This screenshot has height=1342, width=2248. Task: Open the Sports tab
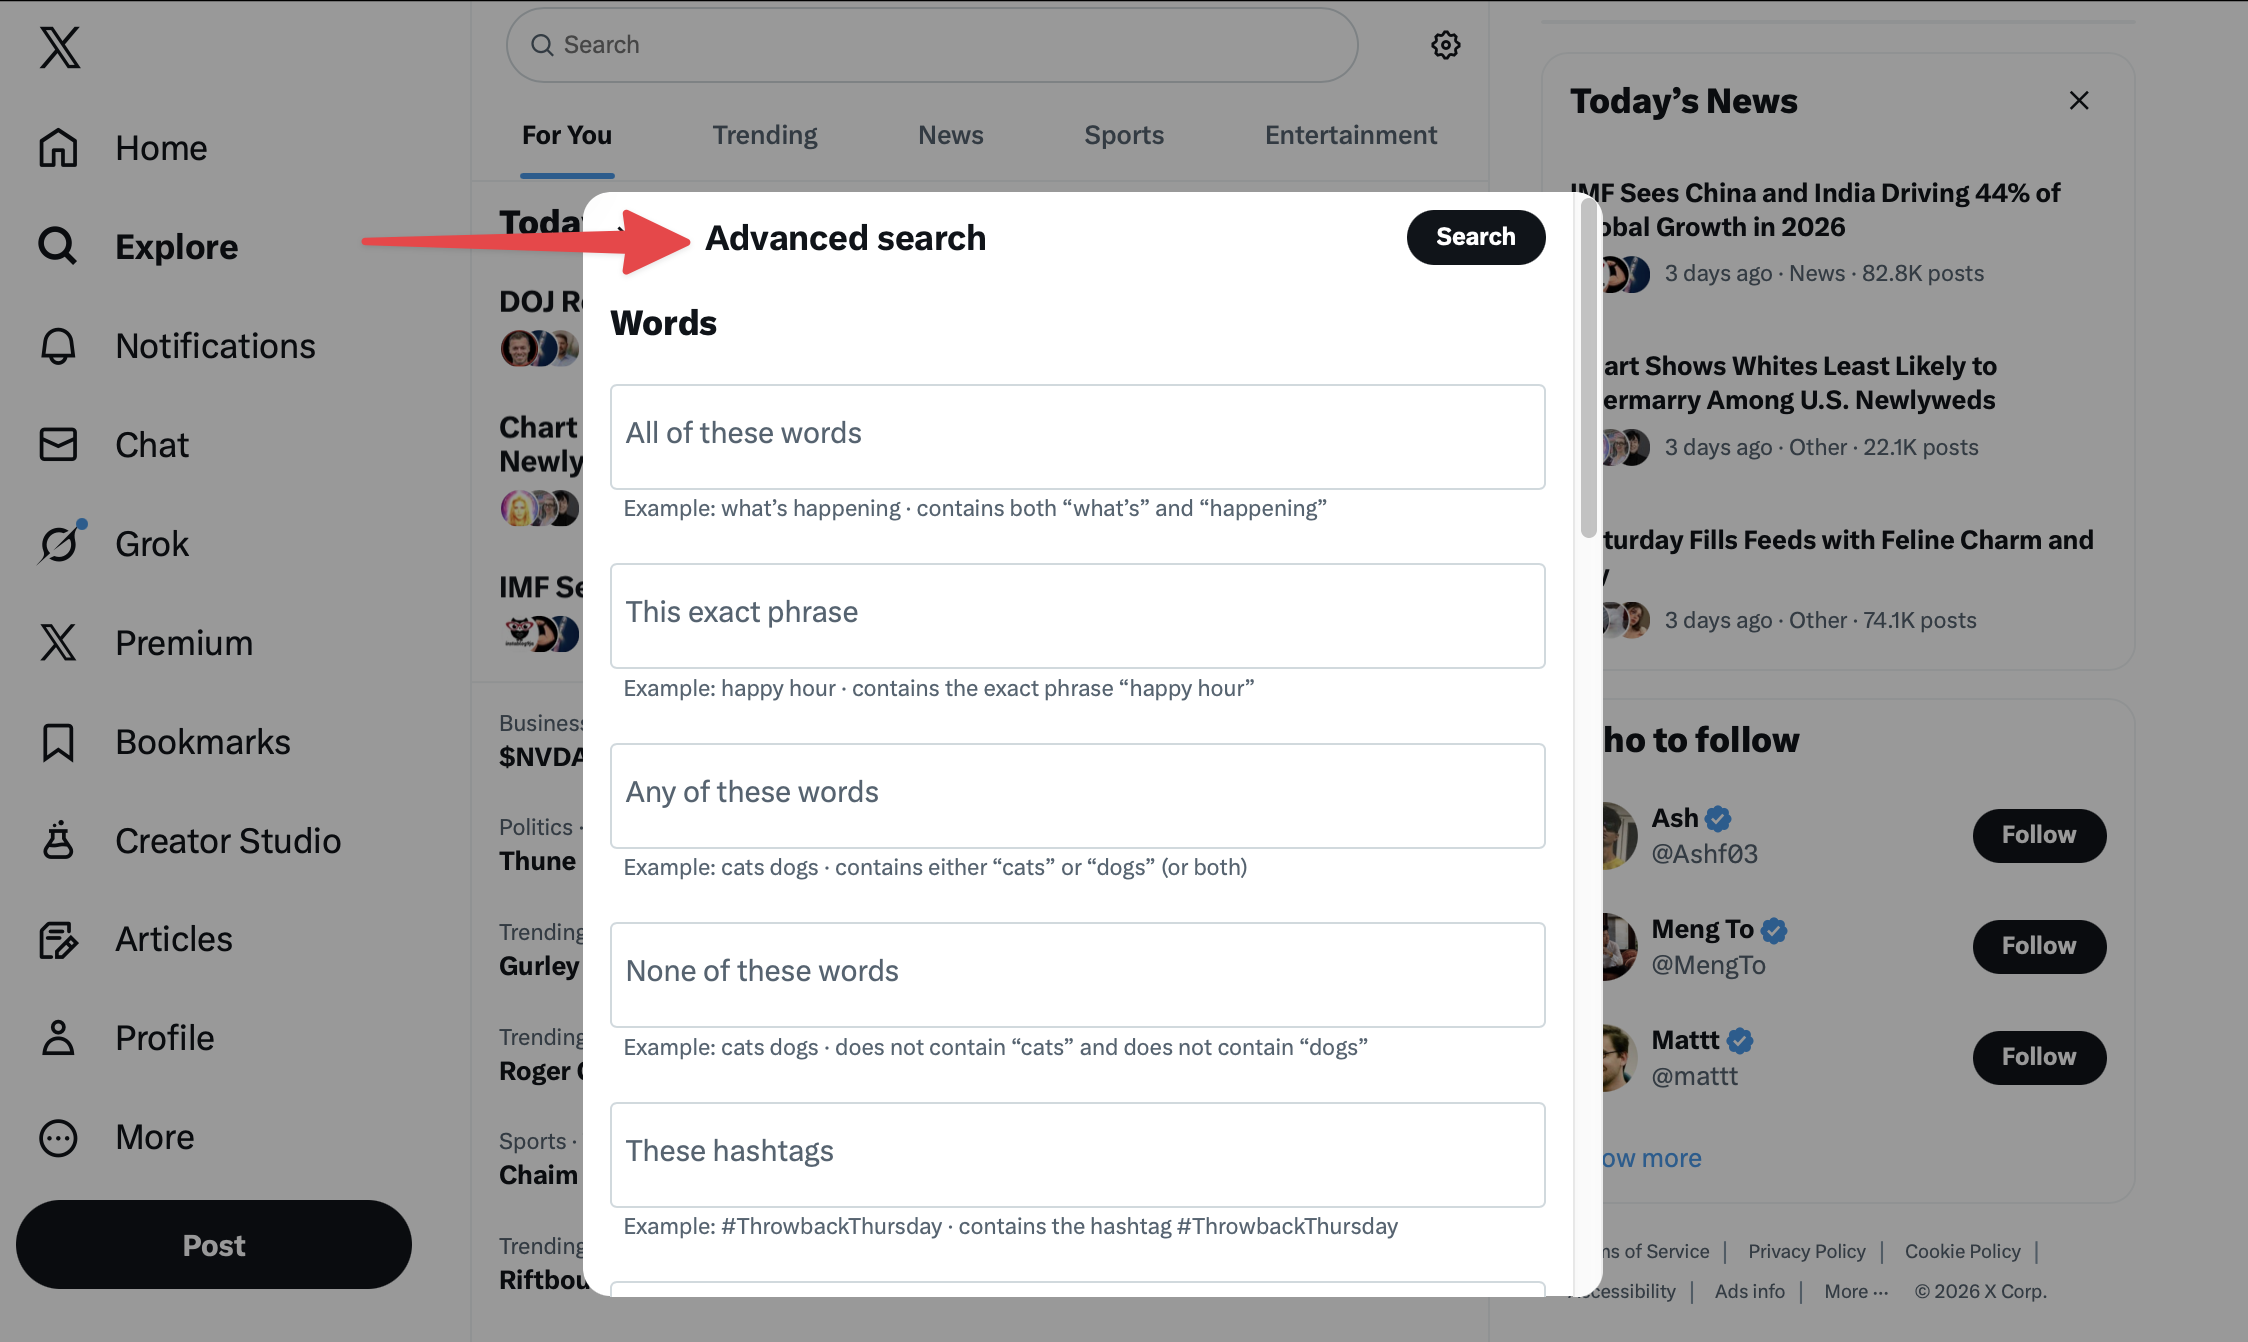pos(1123,134)
